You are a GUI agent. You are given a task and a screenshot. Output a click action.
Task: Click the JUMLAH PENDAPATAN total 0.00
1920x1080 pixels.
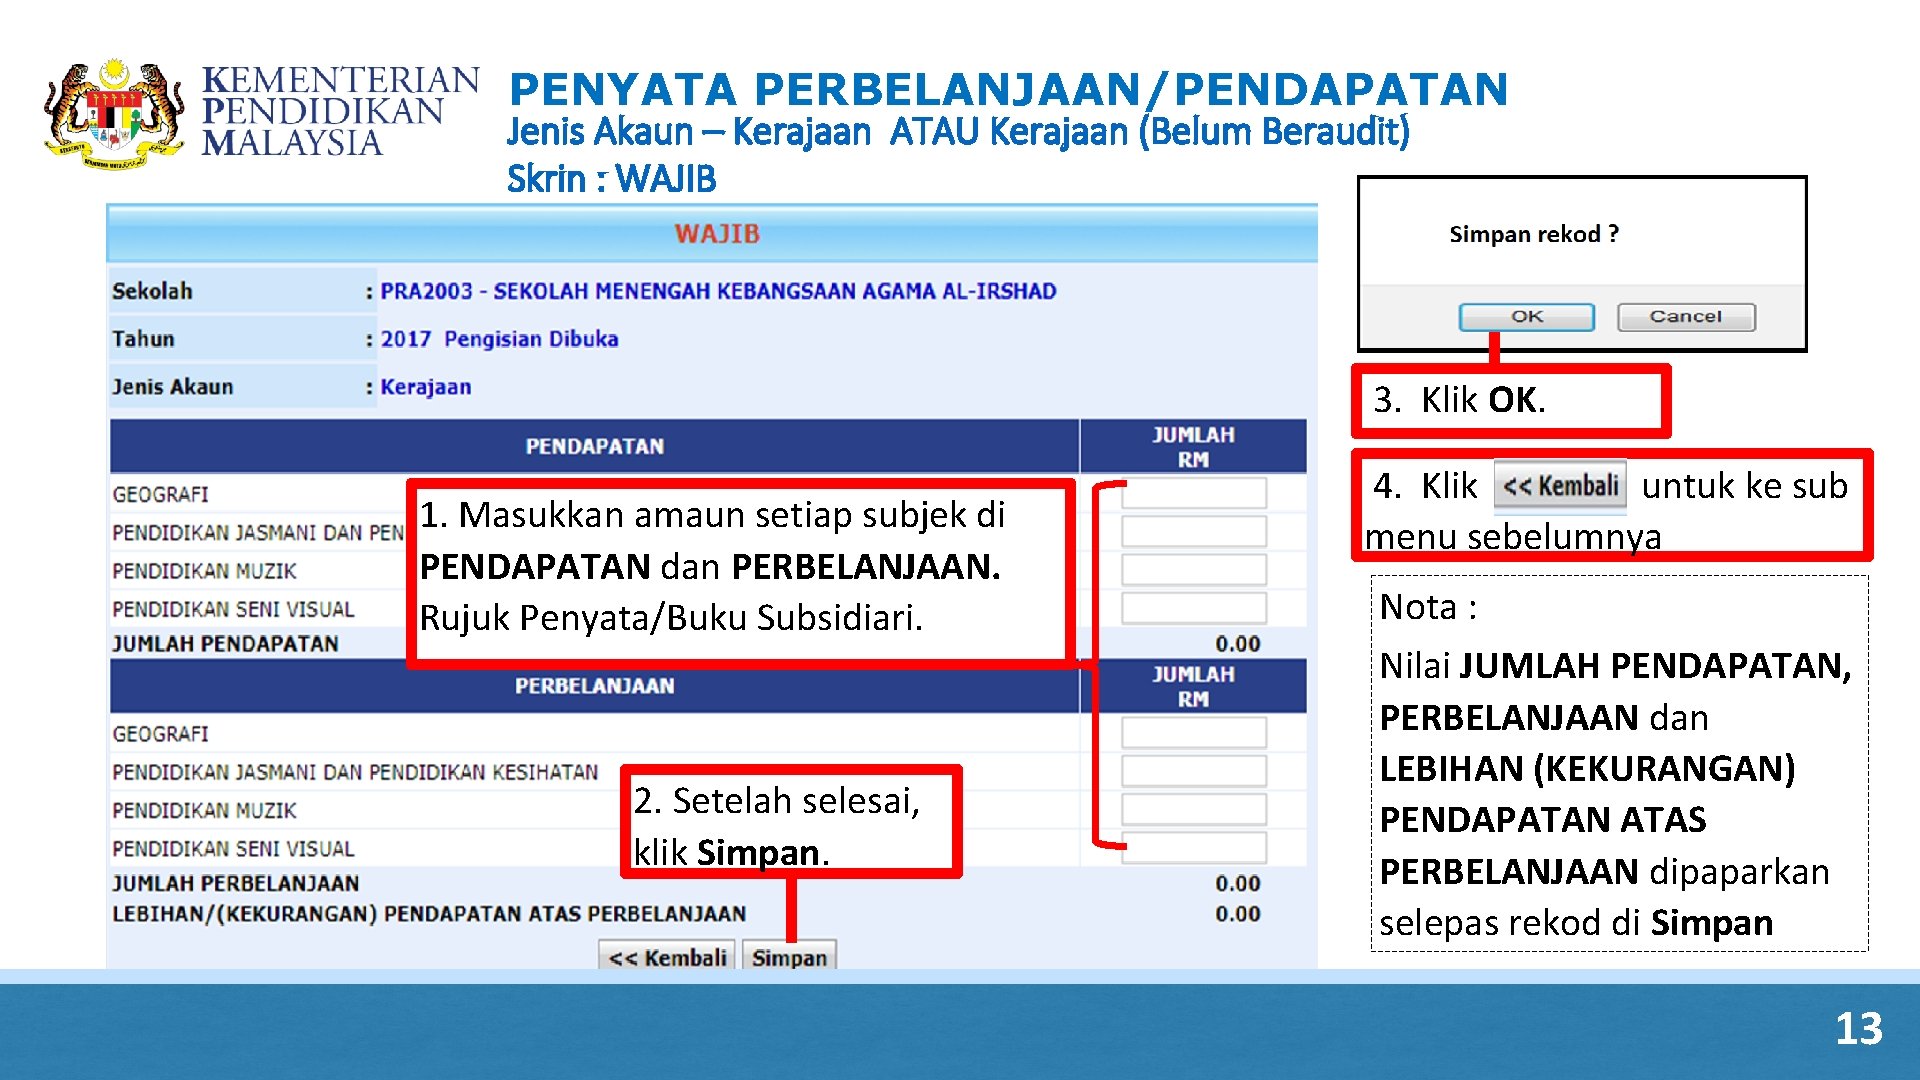point(1237,644)
